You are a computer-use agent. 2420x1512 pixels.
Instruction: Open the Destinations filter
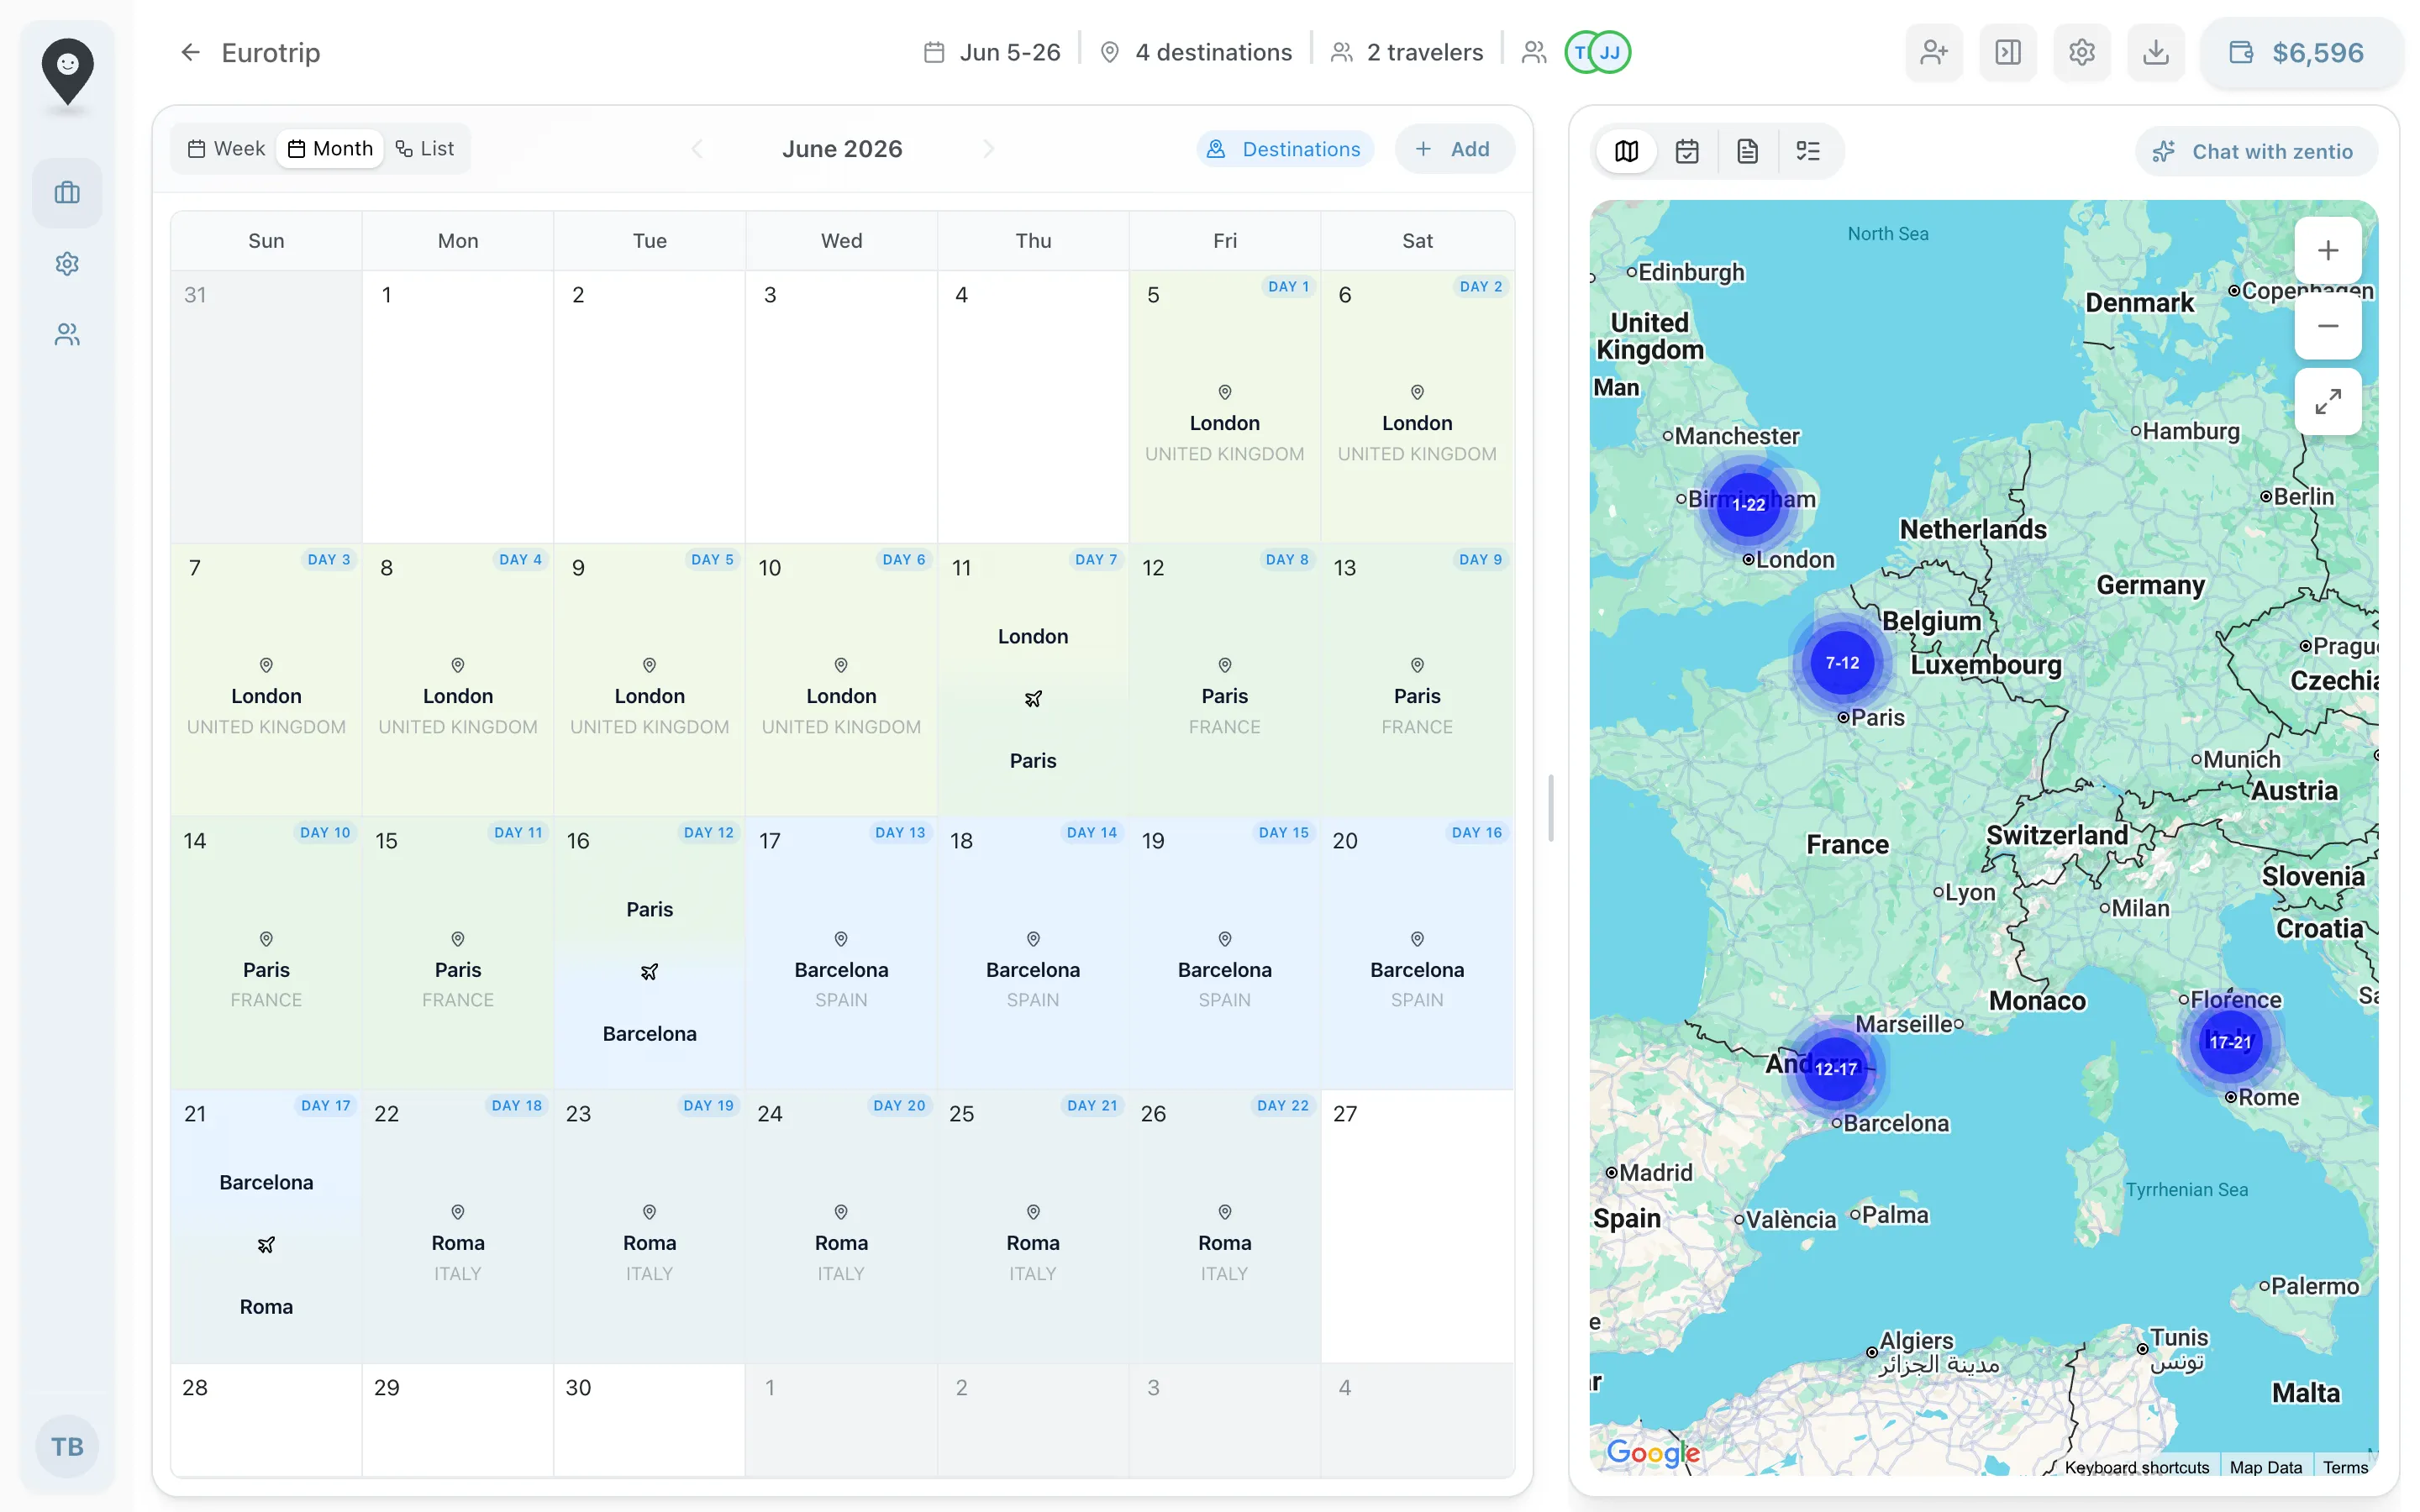point(1285,148)
